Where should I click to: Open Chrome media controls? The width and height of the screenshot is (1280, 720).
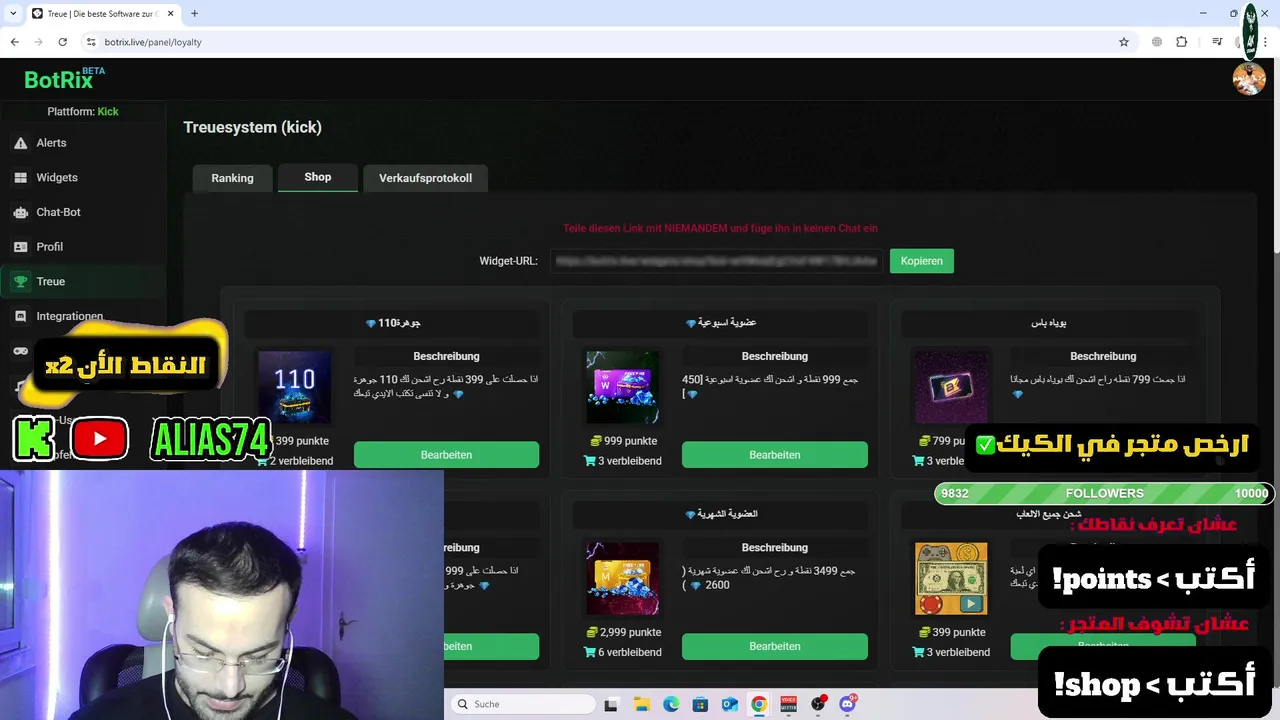[x=1217, y=42]
